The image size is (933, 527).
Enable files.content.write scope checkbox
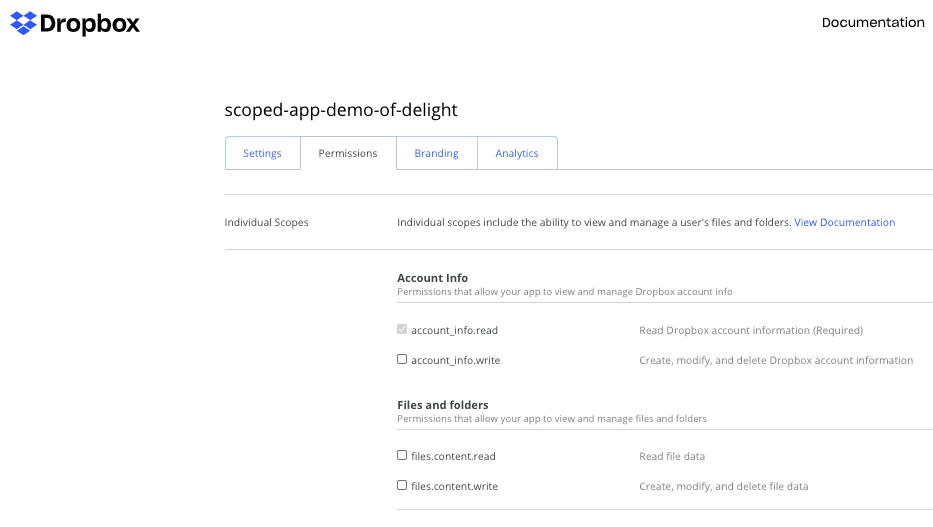point(402,485)
